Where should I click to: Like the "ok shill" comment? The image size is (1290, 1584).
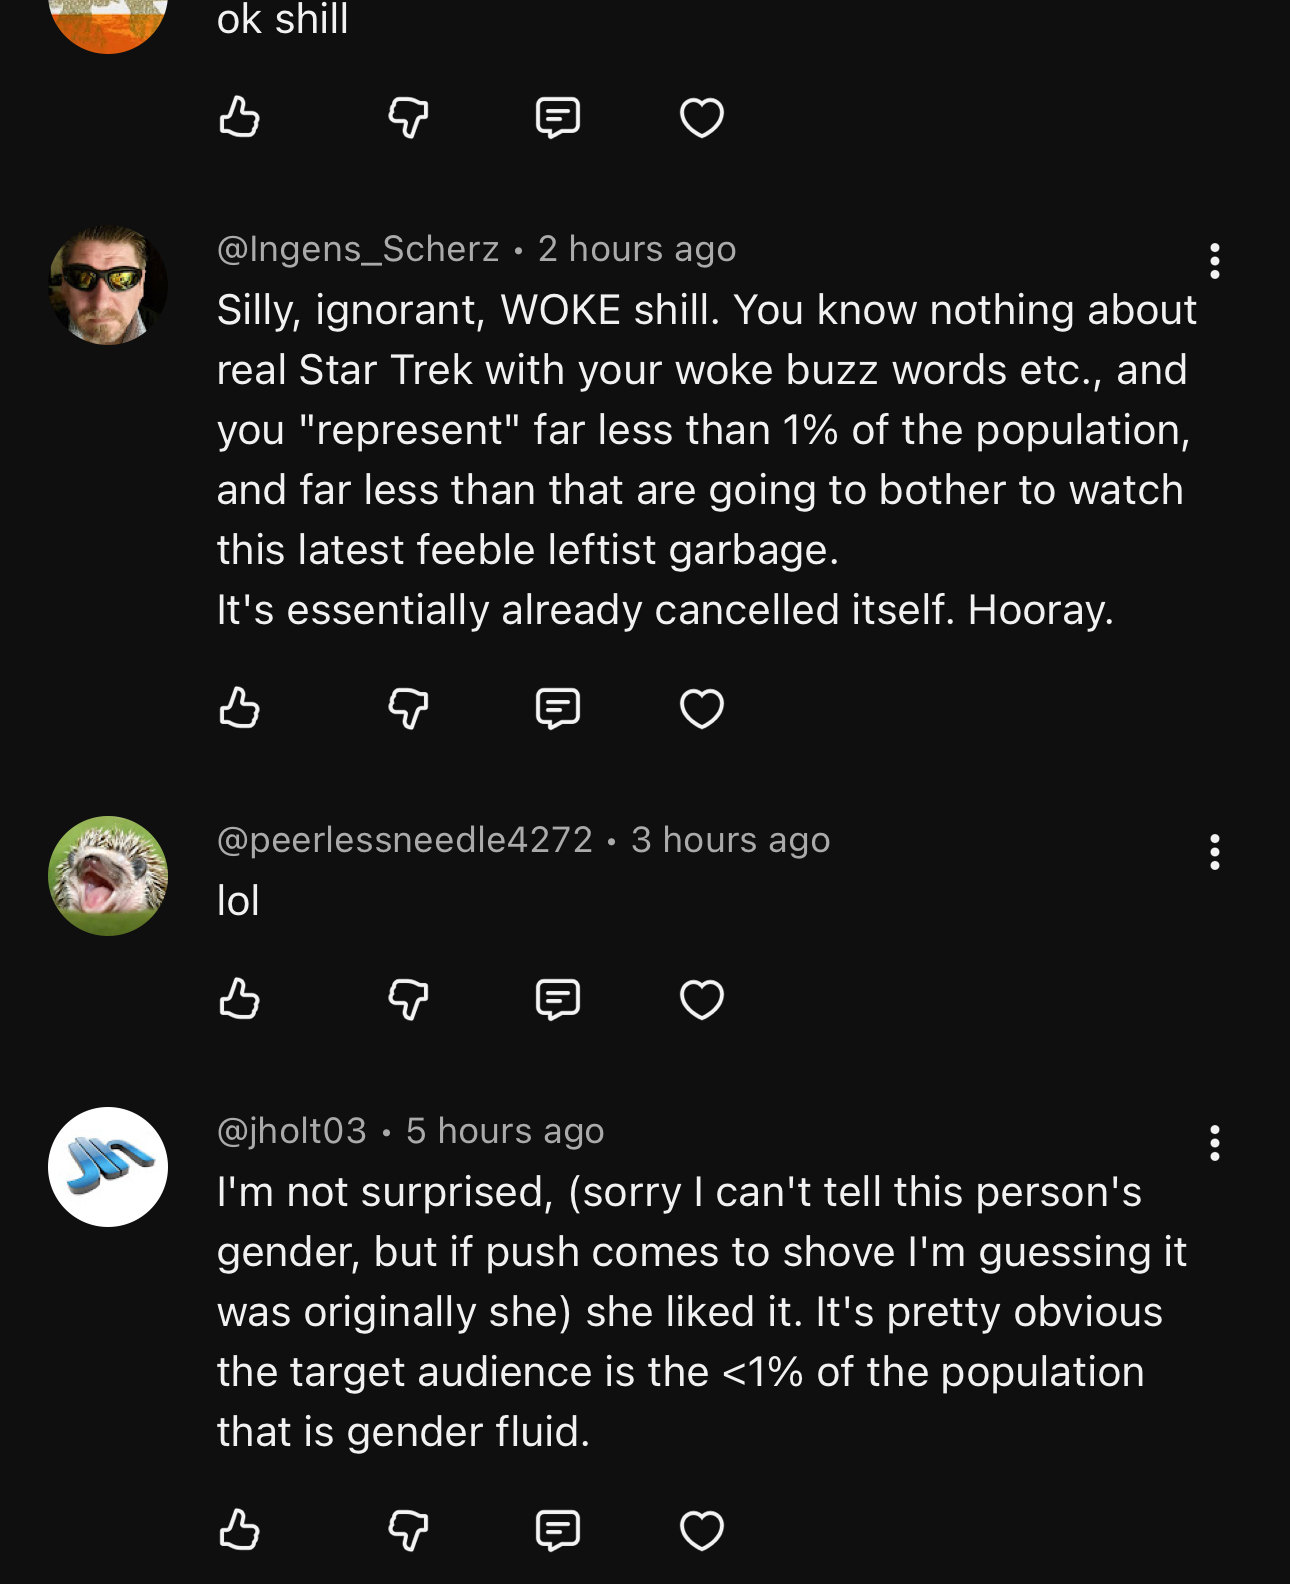click(239, 117)
